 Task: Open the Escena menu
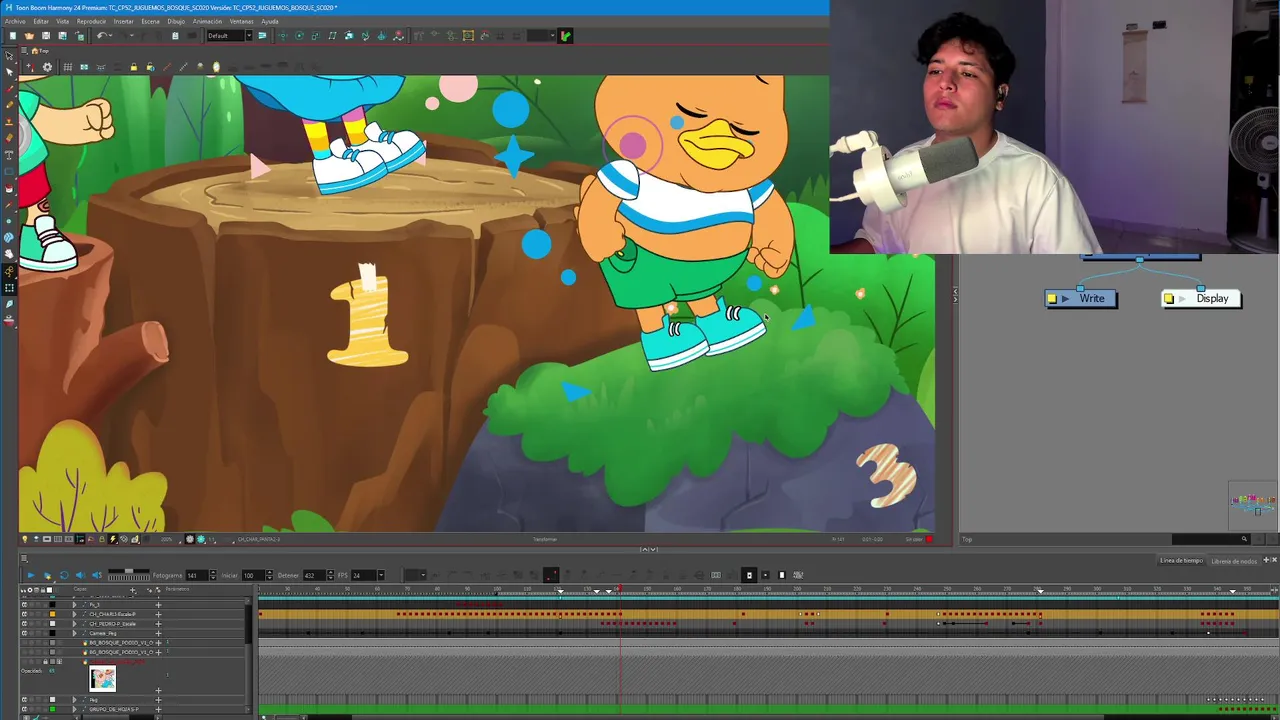[x=150, y=21]
